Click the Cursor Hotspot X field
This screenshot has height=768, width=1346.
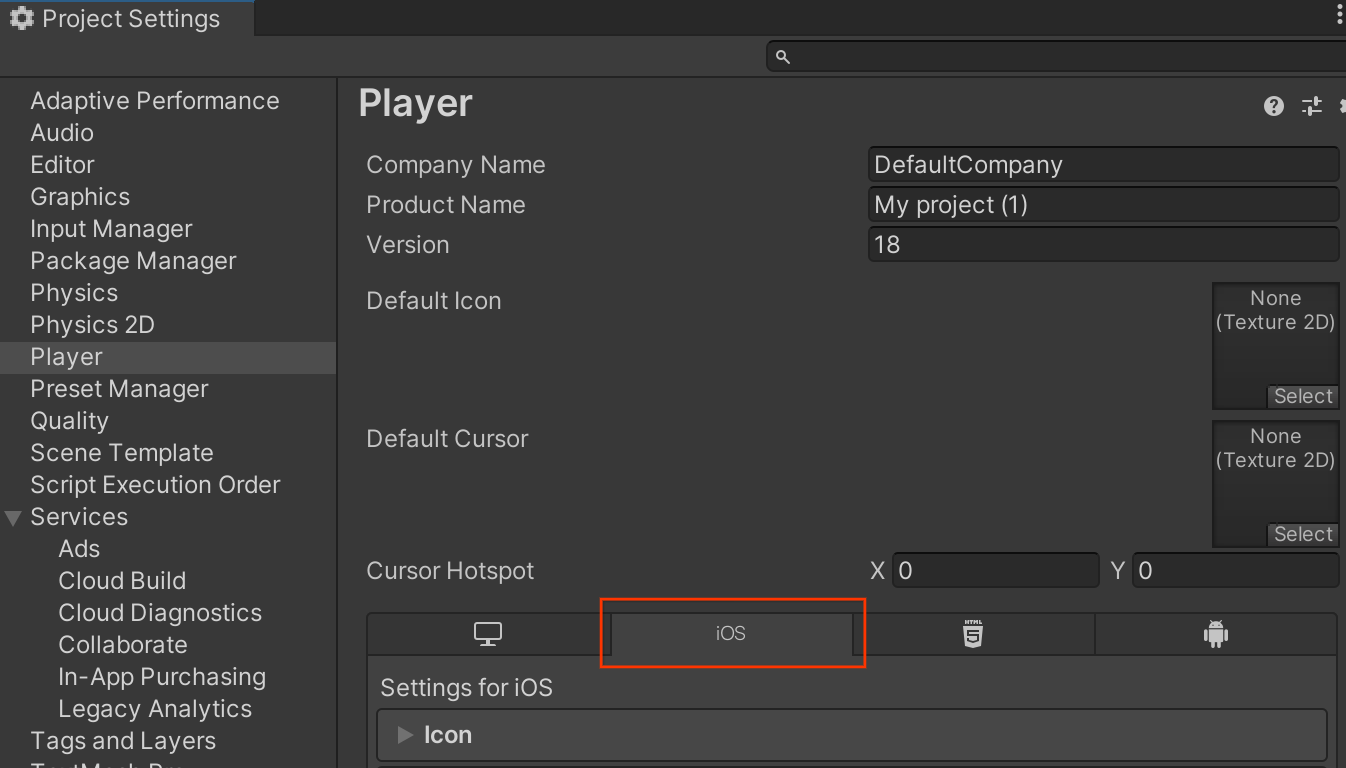(x=995, y=571)
